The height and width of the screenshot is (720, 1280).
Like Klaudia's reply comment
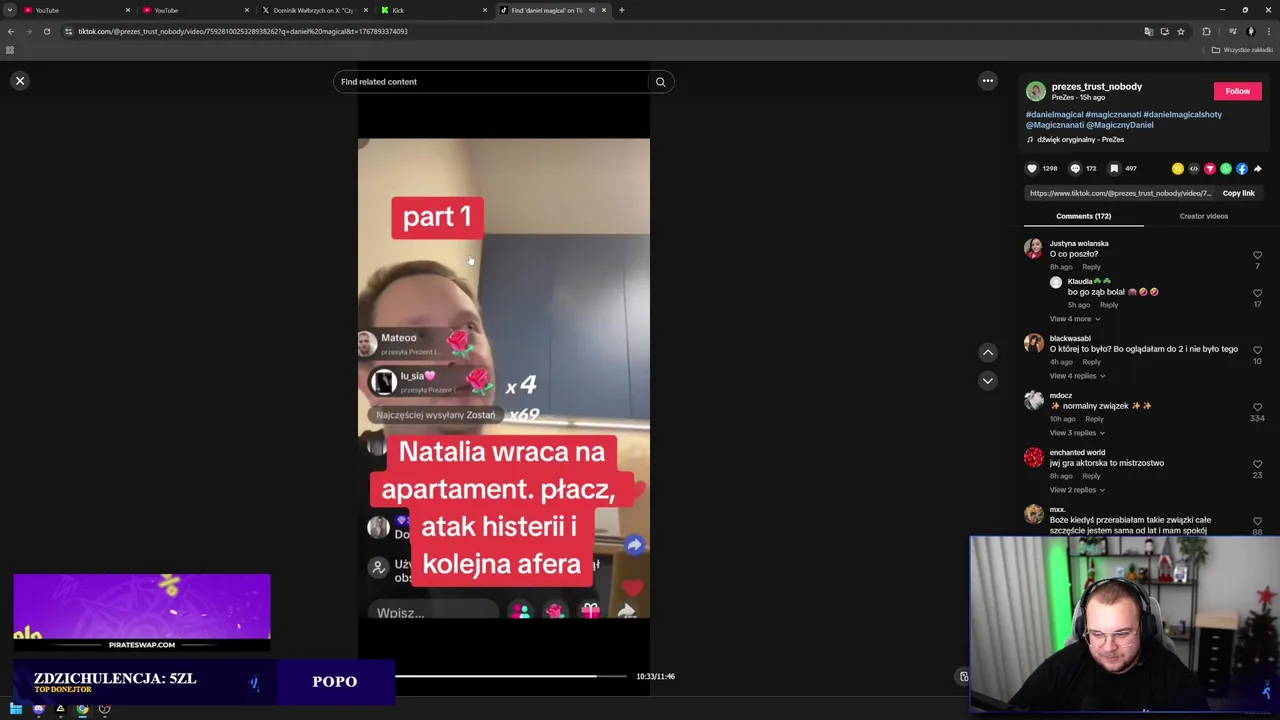click(x=1257, y=294)
